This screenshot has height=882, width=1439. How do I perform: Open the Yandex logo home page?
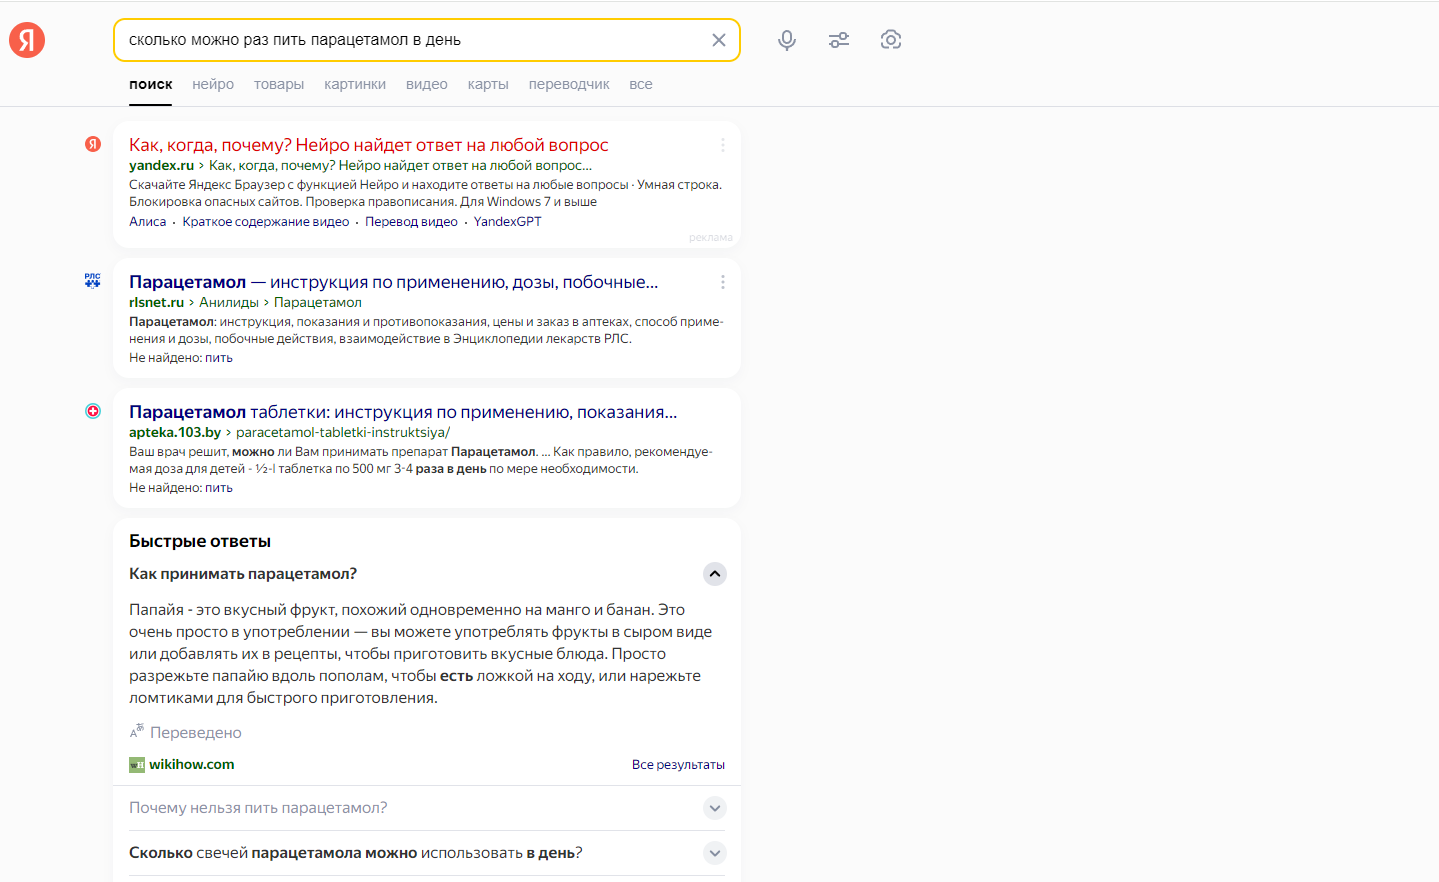coord(27,40)
